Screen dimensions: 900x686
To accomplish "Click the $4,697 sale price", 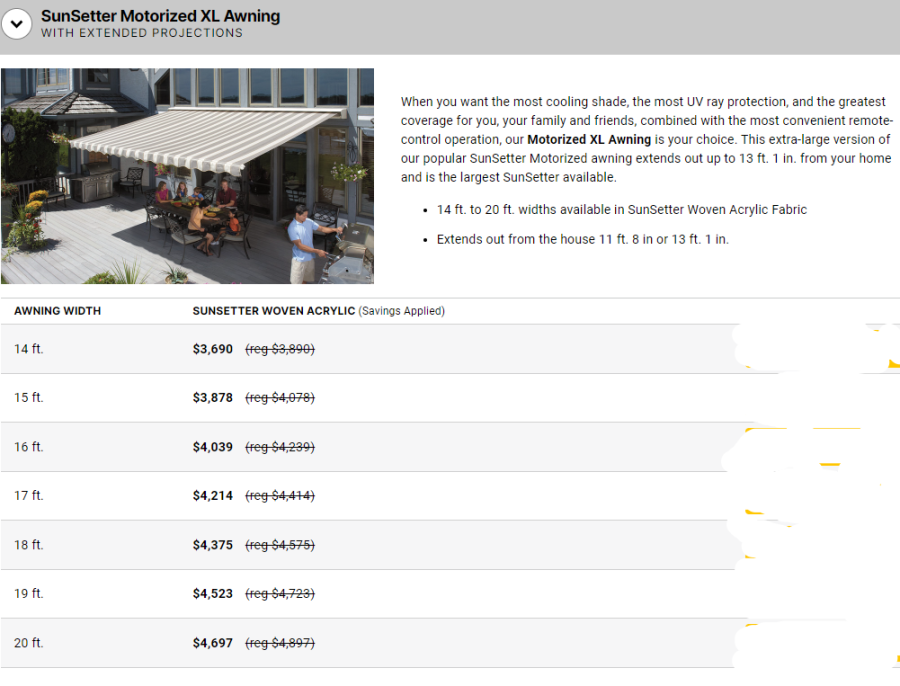I will pos(212,643).
